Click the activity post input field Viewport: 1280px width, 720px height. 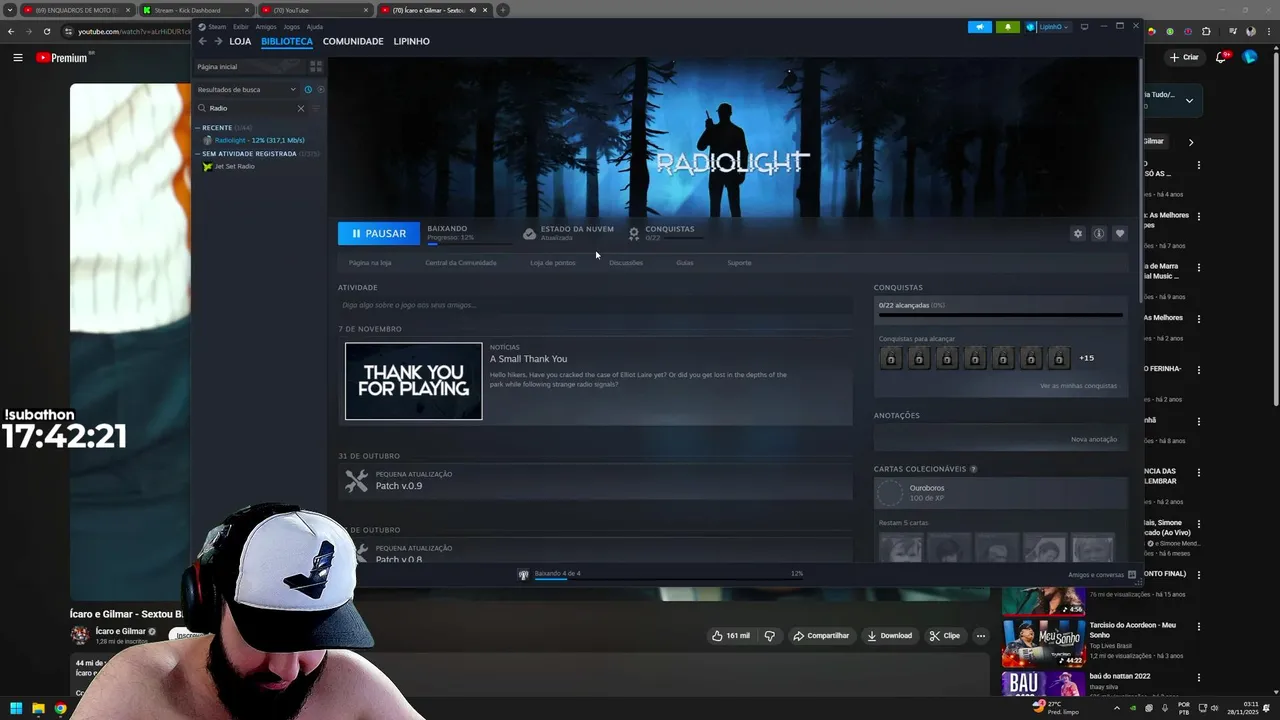pyautogui.click(x=595, y=305)
